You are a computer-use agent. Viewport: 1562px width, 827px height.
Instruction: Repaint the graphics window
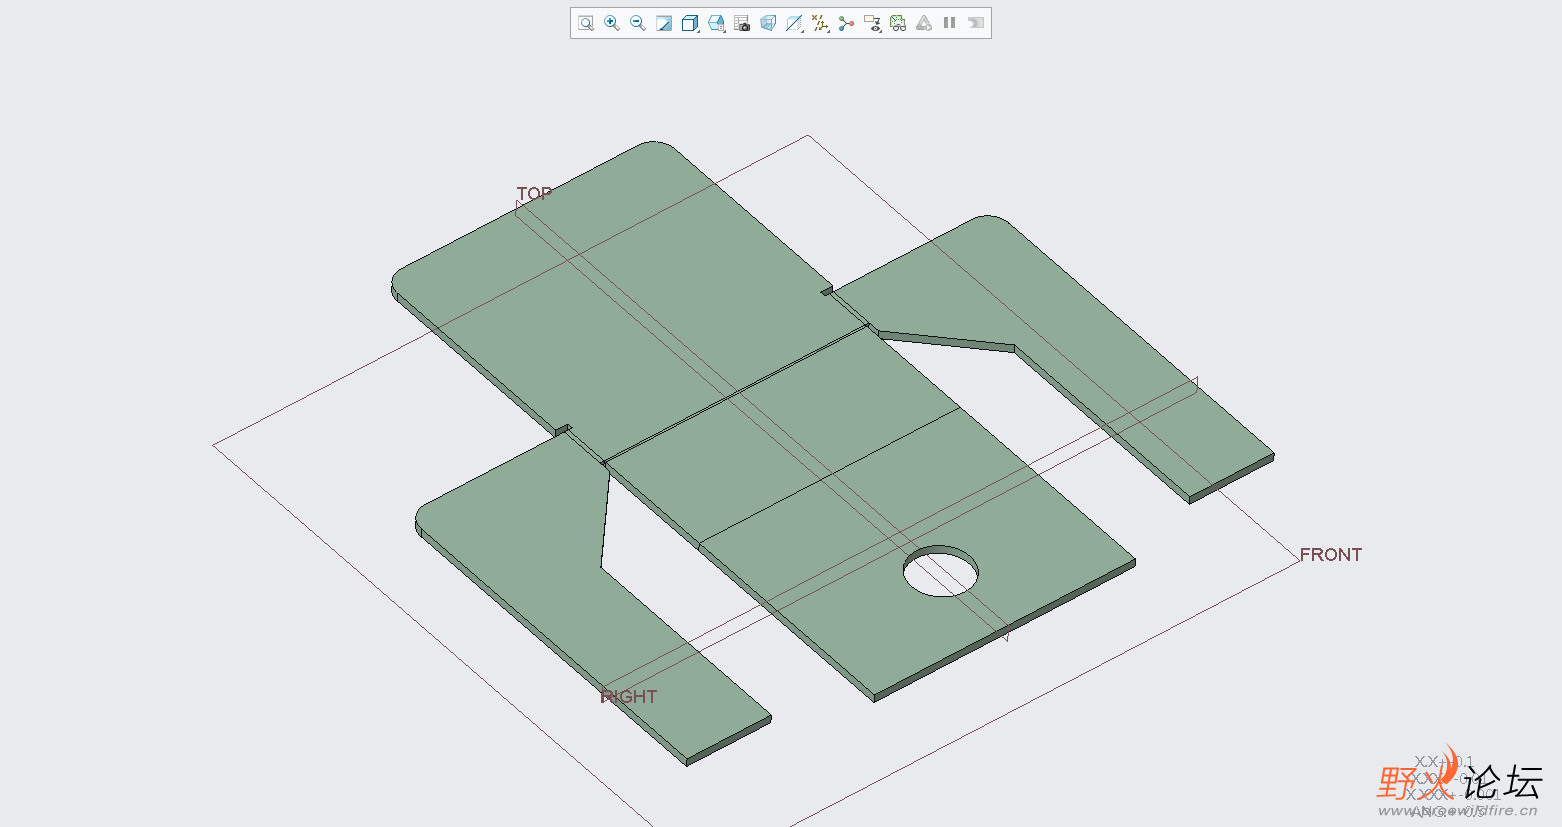[x=664, y=23]
